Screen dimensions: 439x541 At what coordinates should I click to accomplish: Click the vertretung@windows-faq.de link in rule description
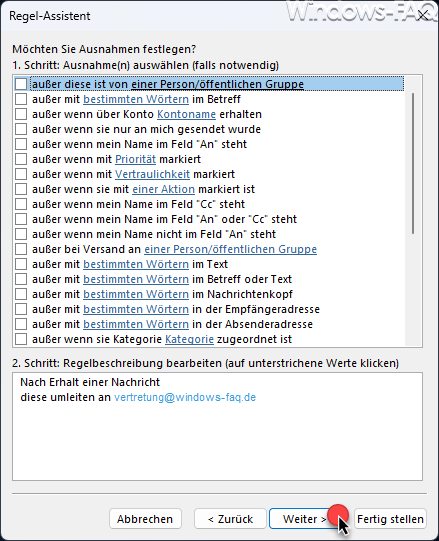pyautogui.click(x=185, y=397)
